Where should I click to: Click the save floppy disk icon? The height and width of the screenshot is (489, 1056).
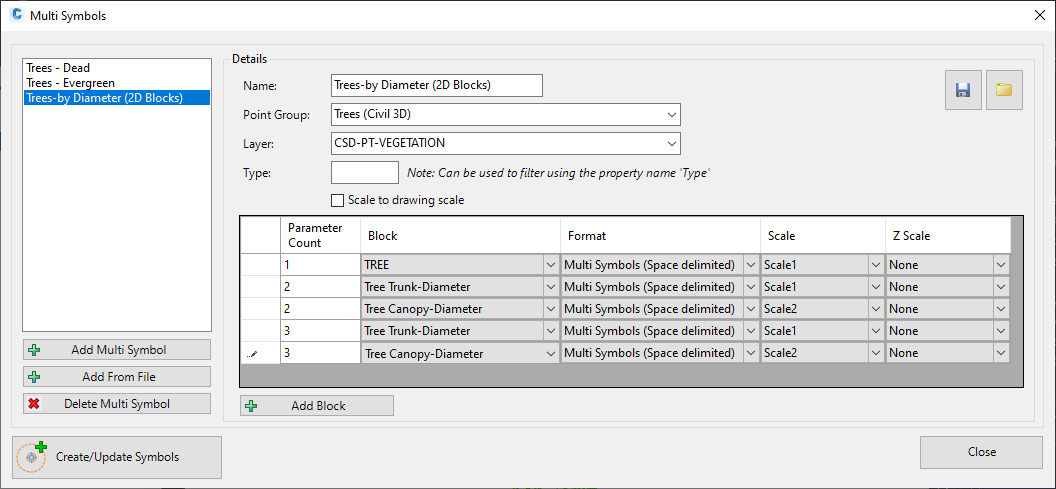pos(963,90)
